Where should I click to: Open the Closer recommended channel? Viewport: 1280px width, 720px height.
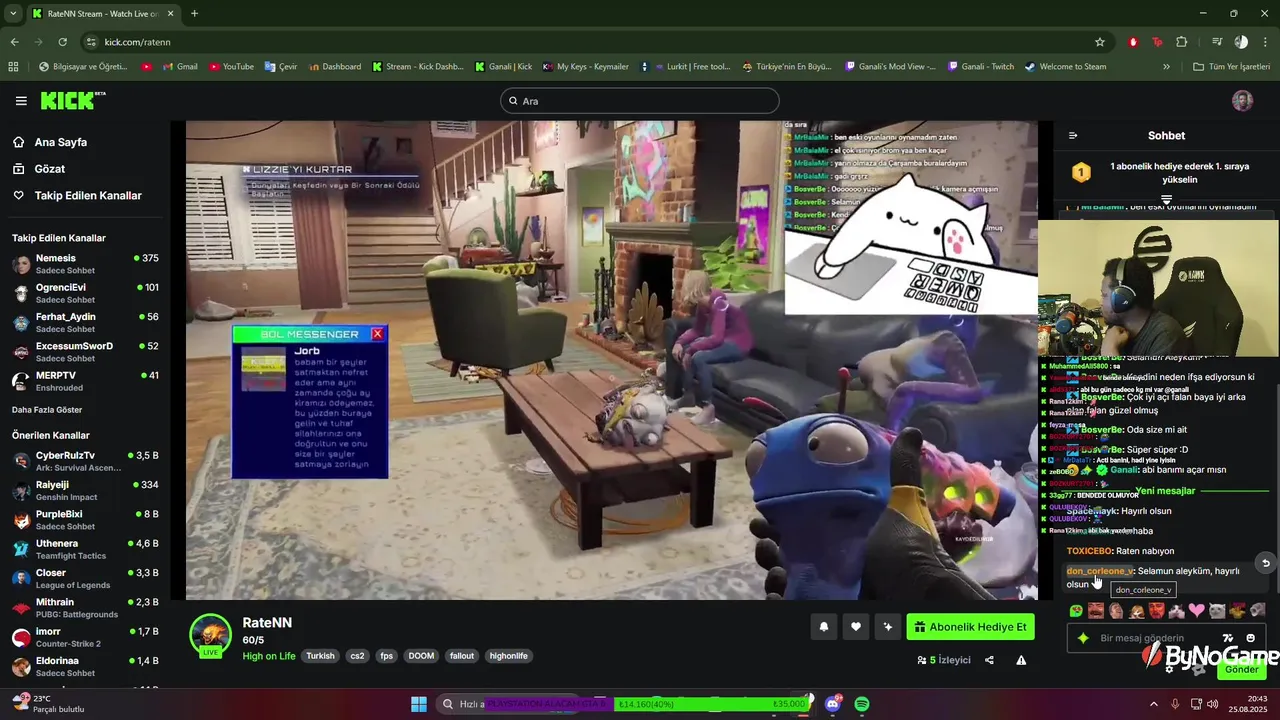point(85,578)
